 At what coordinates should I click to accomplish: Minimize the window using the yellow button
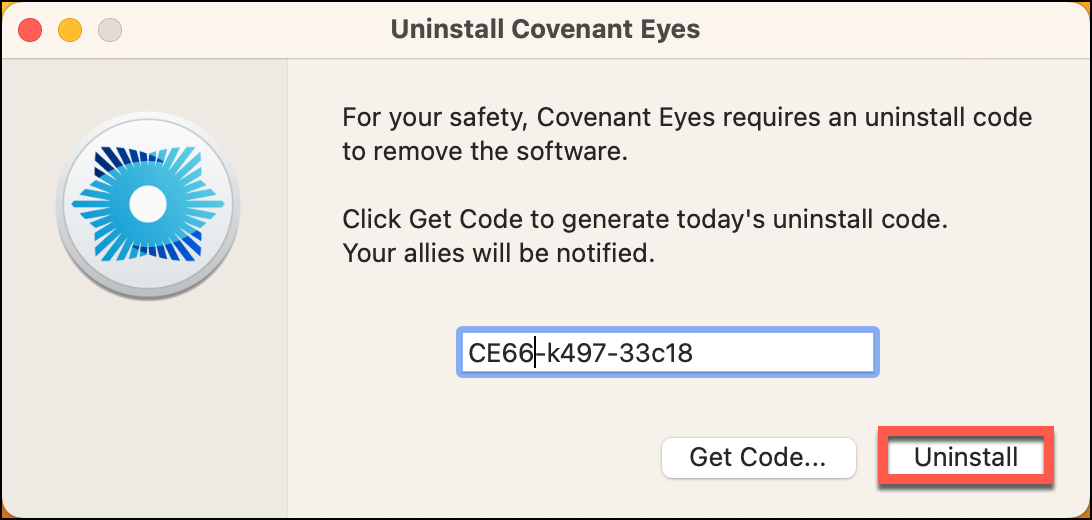[x=70, y=30]
